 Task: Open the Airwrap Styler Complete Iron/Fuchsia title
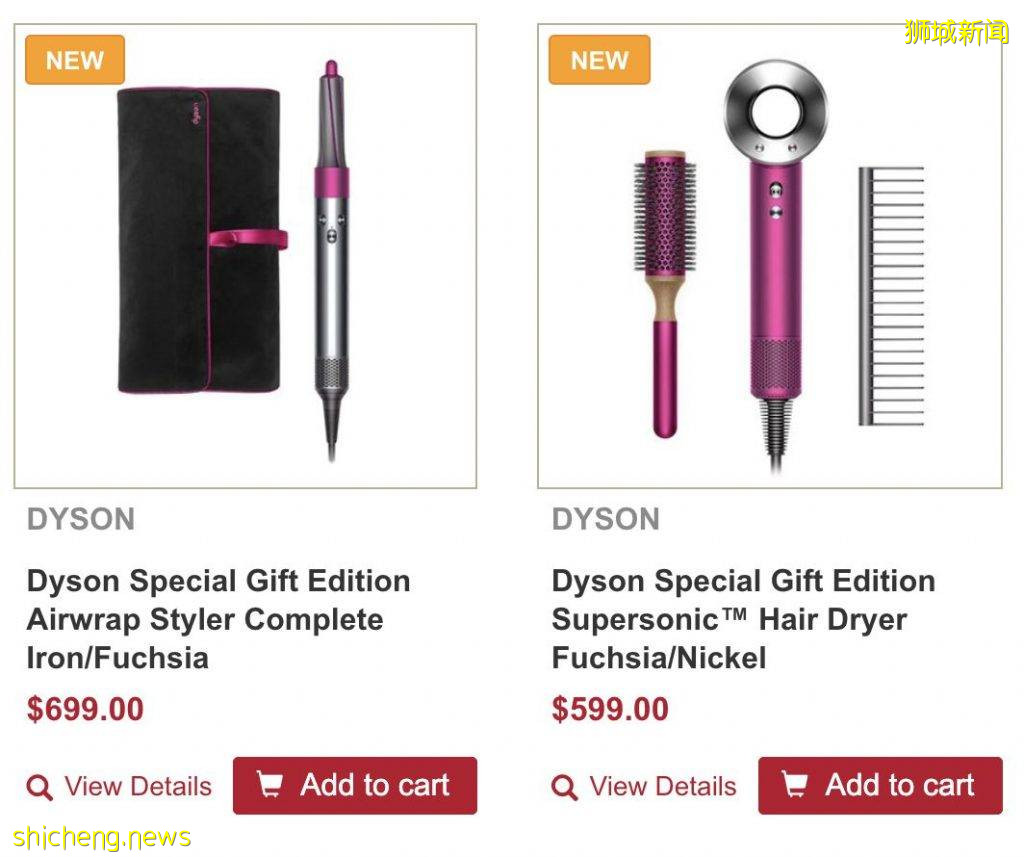click(x=219, y=619)
